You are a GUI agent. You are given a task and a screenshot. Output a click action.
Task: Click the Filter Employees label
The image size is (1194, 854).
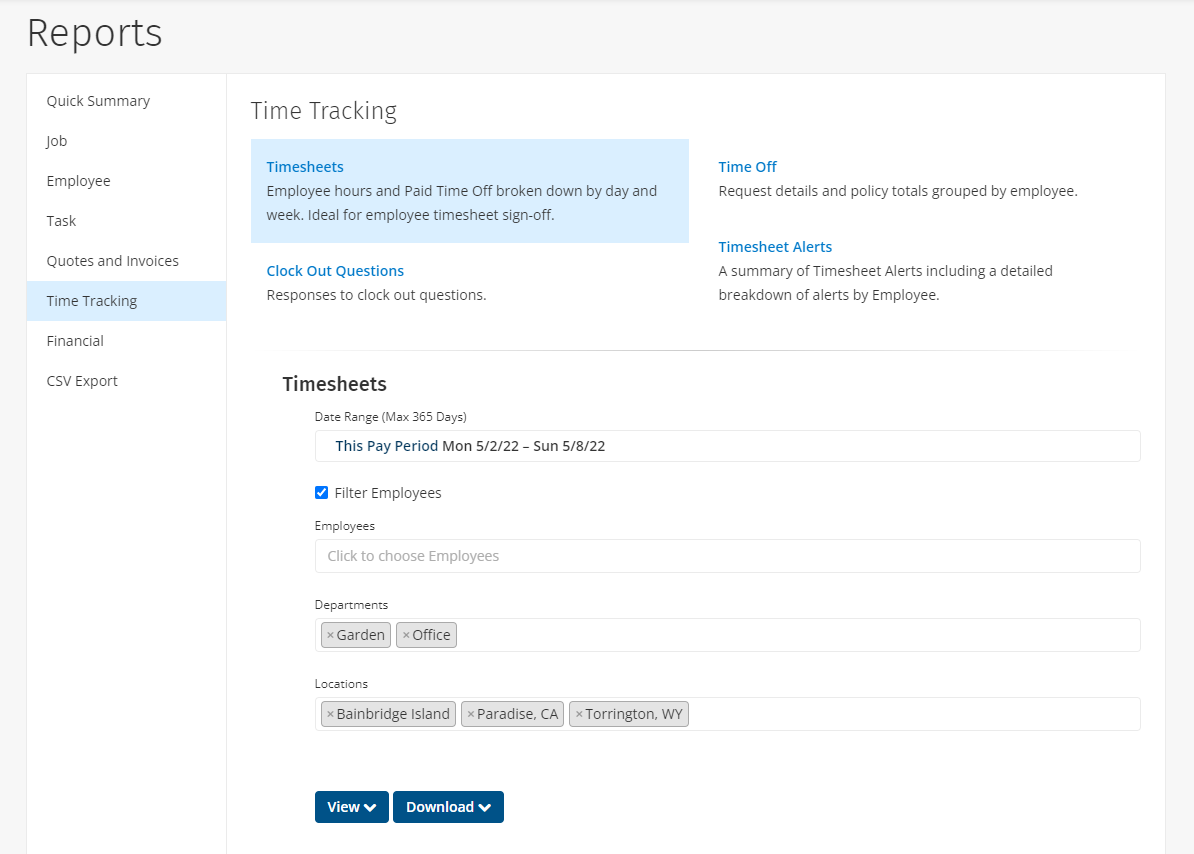point(388,493)
